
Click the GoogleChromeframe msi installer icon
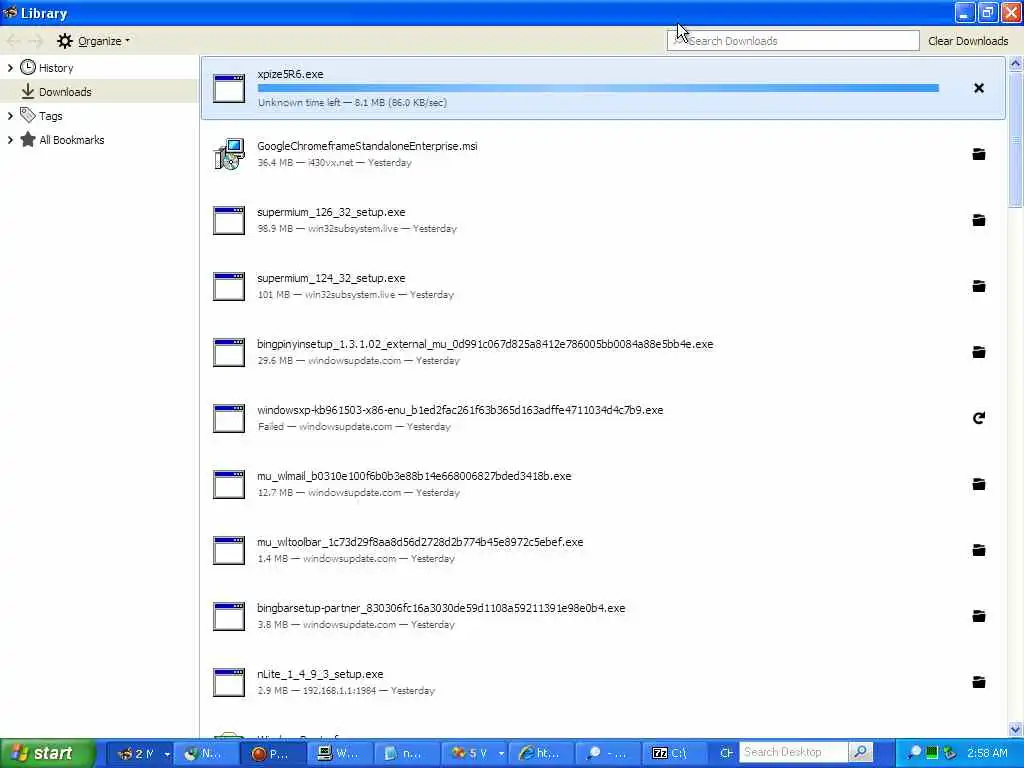[229, 154]
